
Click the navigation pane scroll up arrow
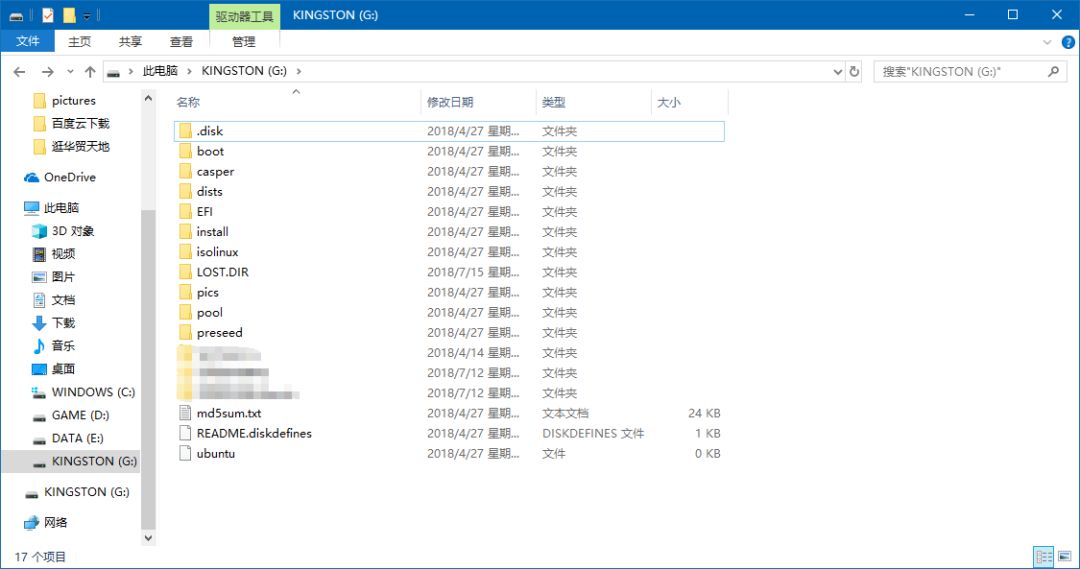[x=148, y=99]
